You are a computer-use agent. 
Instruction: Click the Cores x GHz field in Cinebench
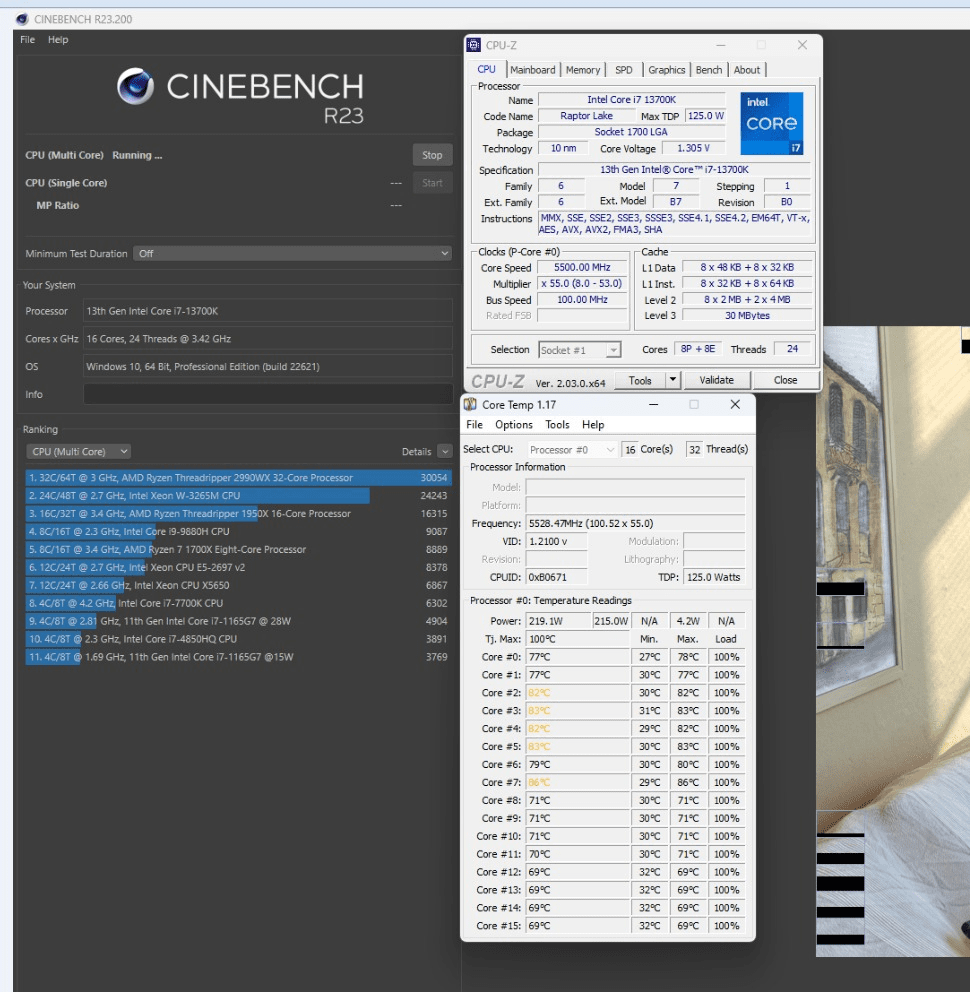point(268,338)
